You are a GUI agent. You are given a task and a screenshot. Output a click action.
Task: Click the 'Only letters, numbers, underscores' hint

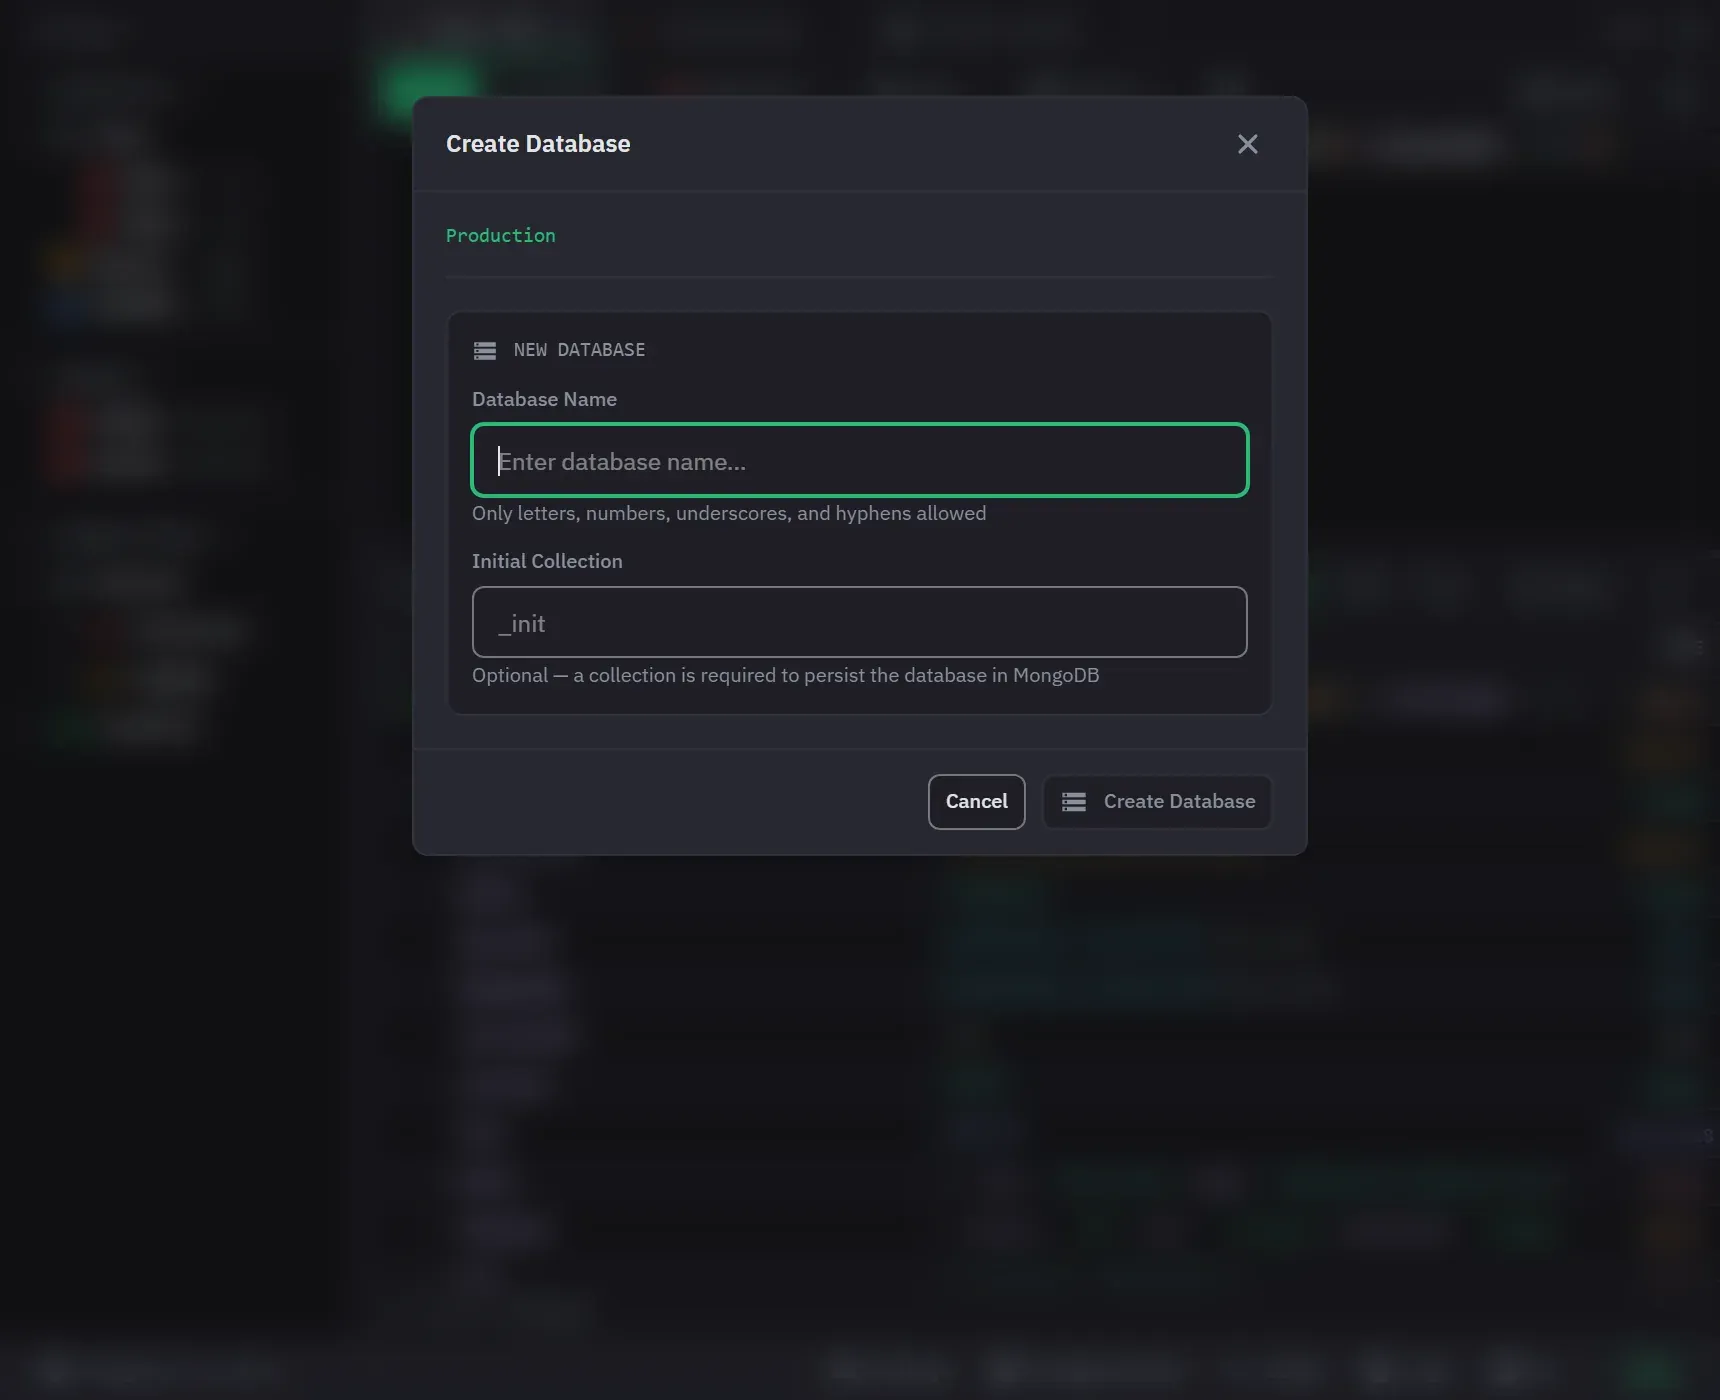[x=729, y=513]
